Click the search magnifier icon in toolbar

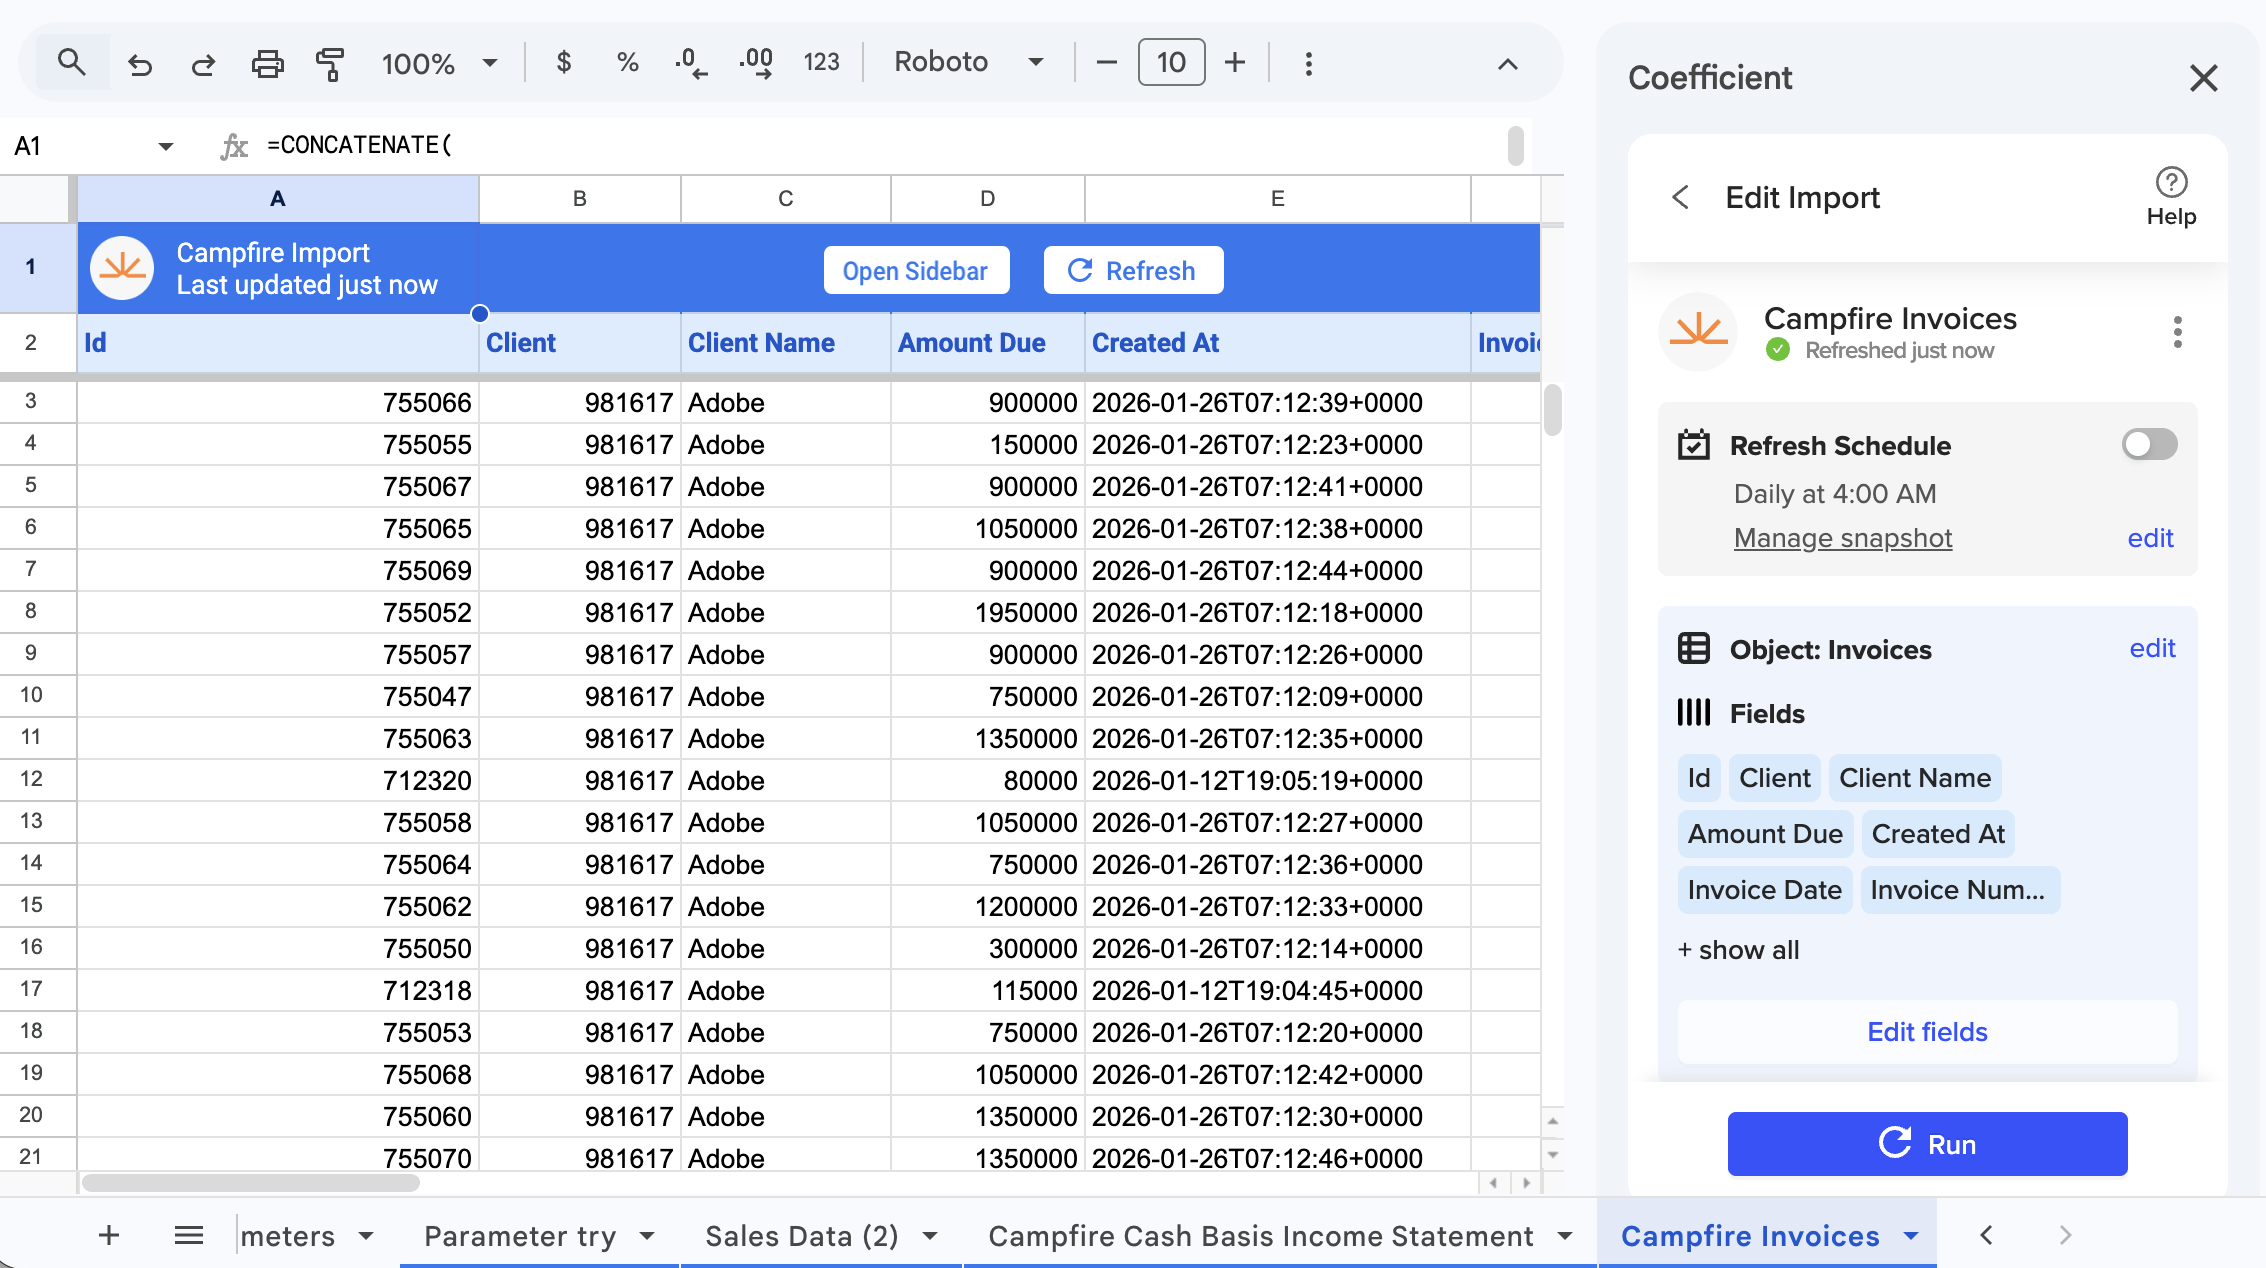(x=71, y=63)
